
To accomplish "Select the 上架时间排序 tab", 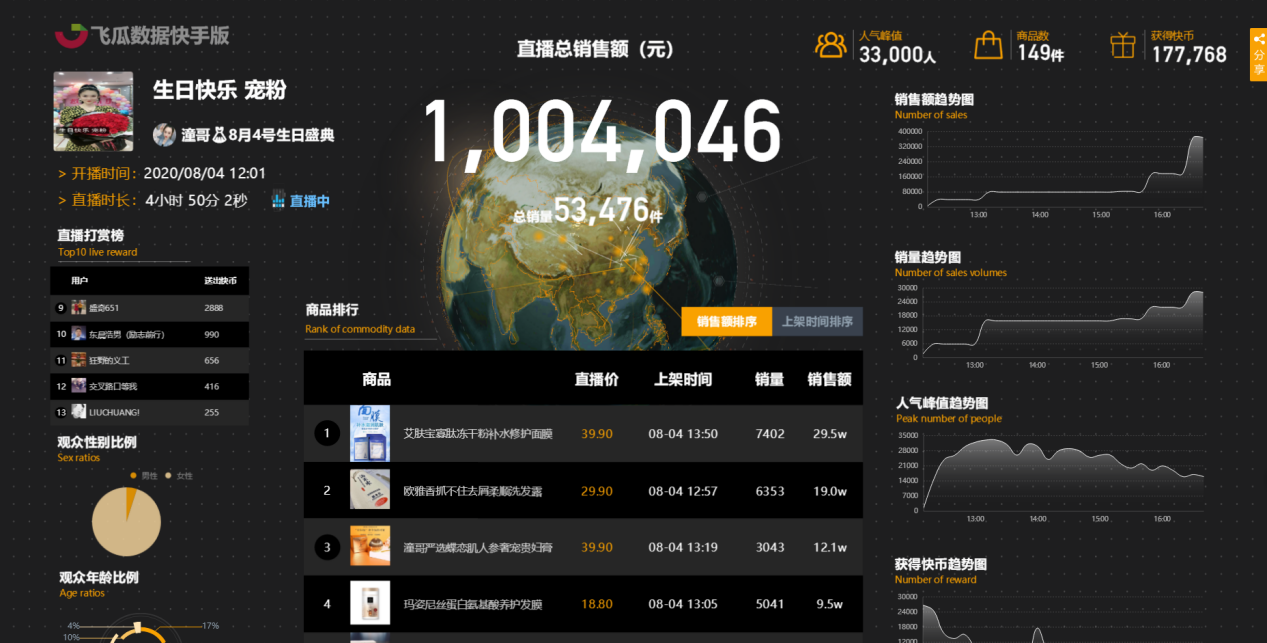I will tap(817, 321).
